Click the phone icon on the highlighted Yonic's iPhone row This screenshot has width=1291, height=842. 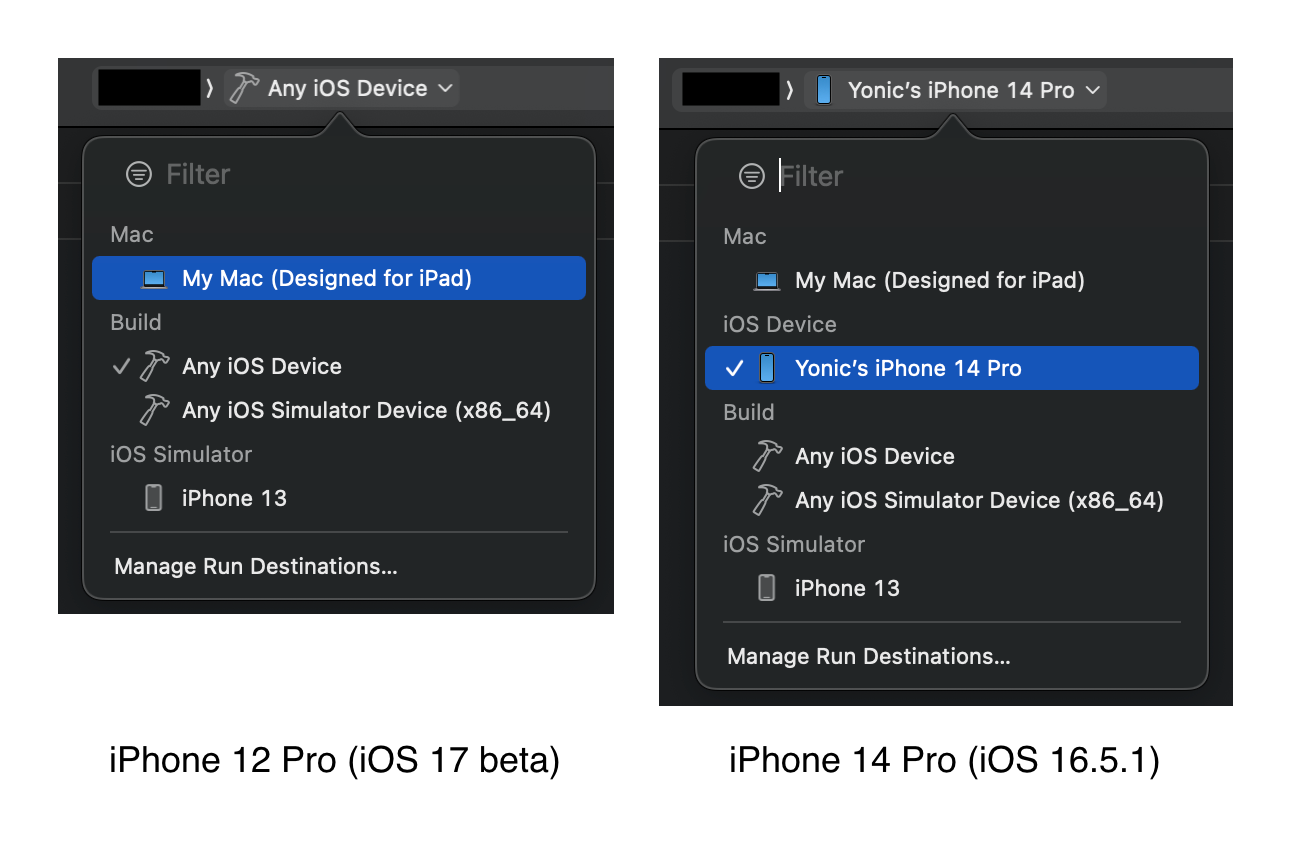[x=767, y=368]
